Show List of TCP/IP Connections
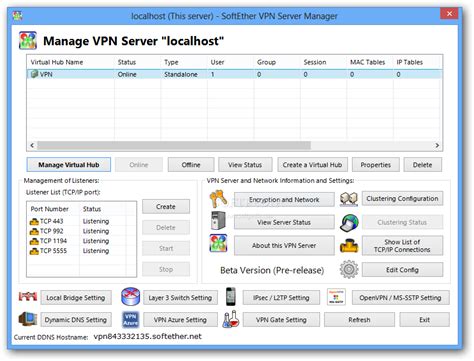The image size is (474, 361). (x=402, y=245)
